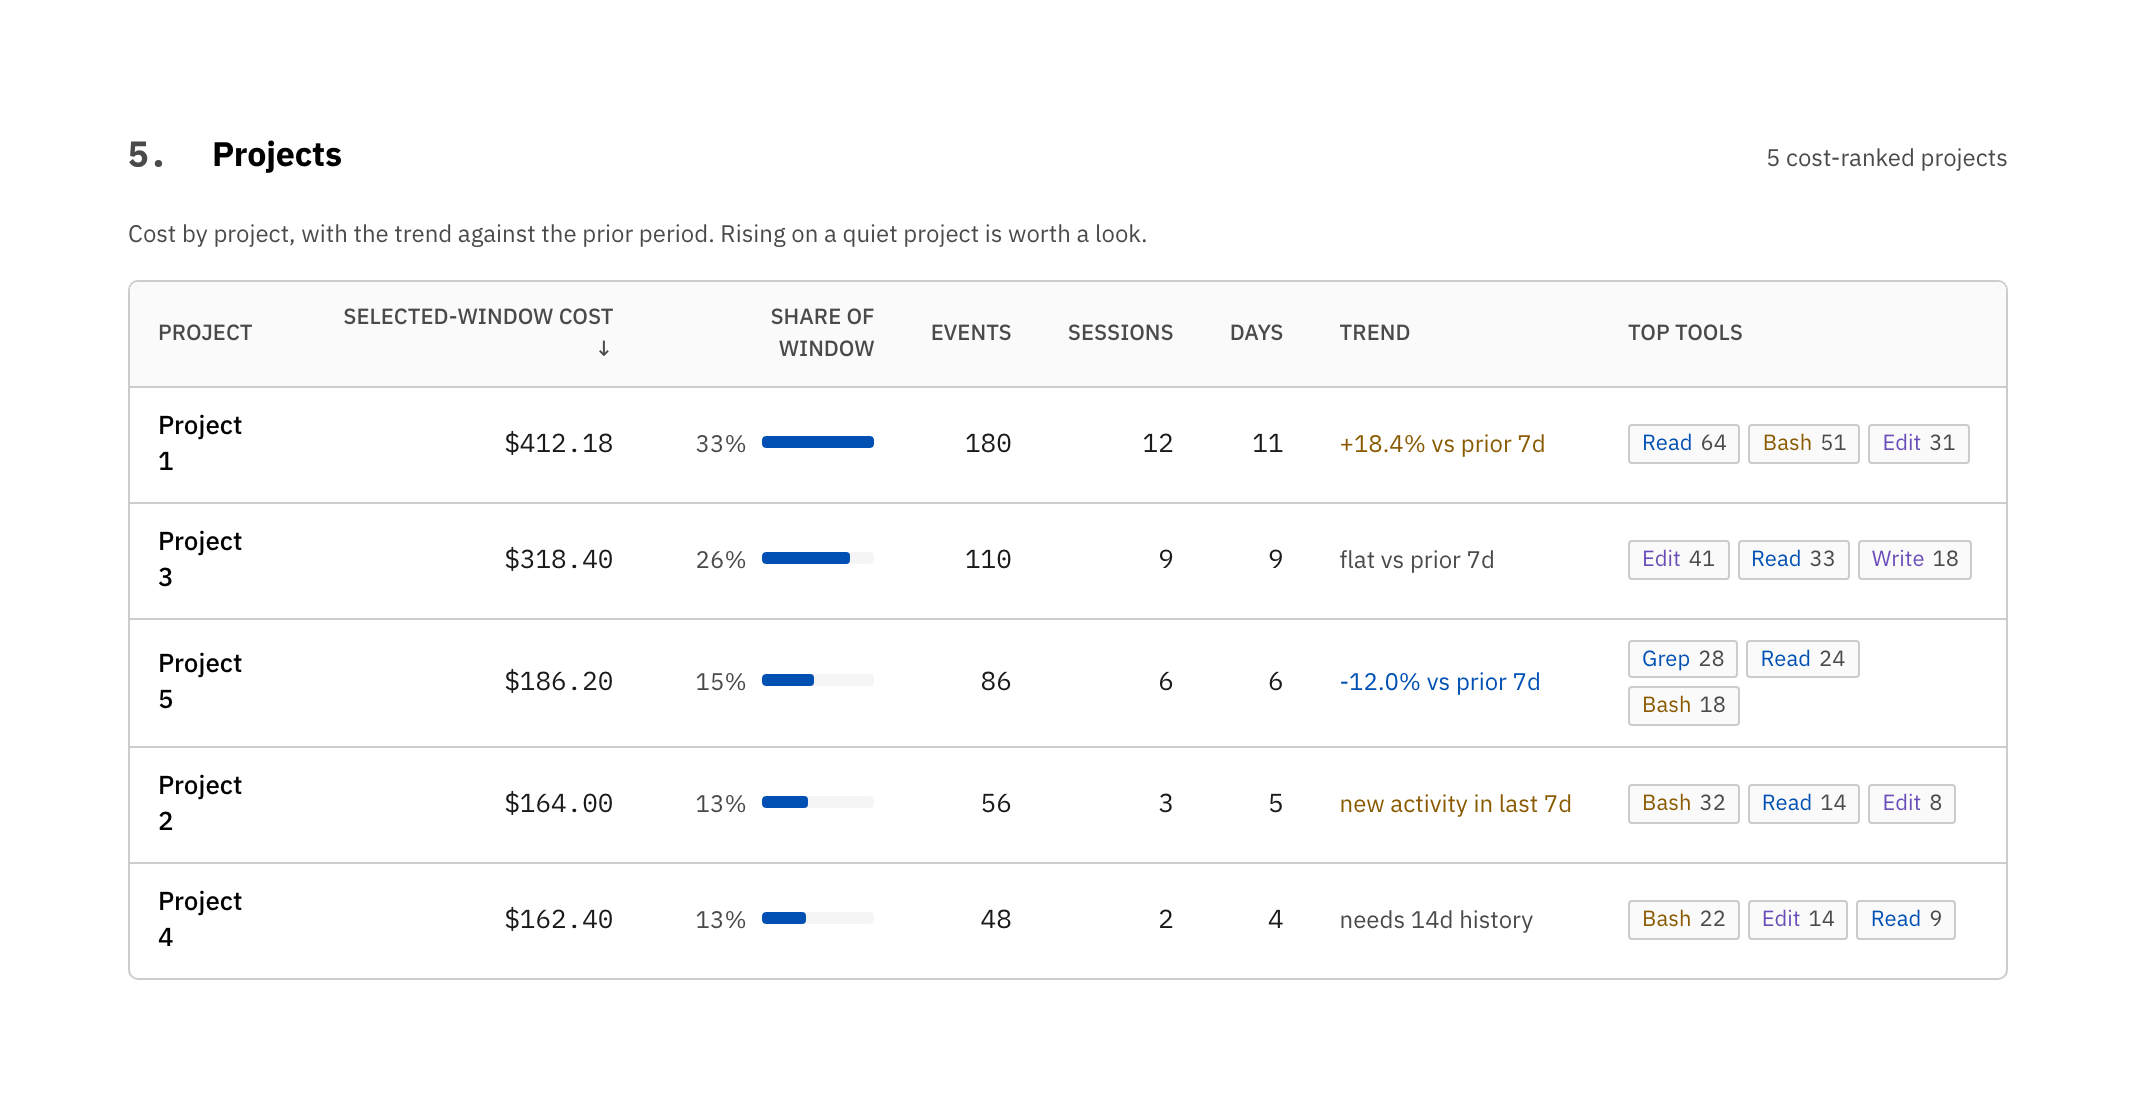2136x1108 pixels.
Task: Click the Bash 51 tool tag
Action: coord(1804,444)
